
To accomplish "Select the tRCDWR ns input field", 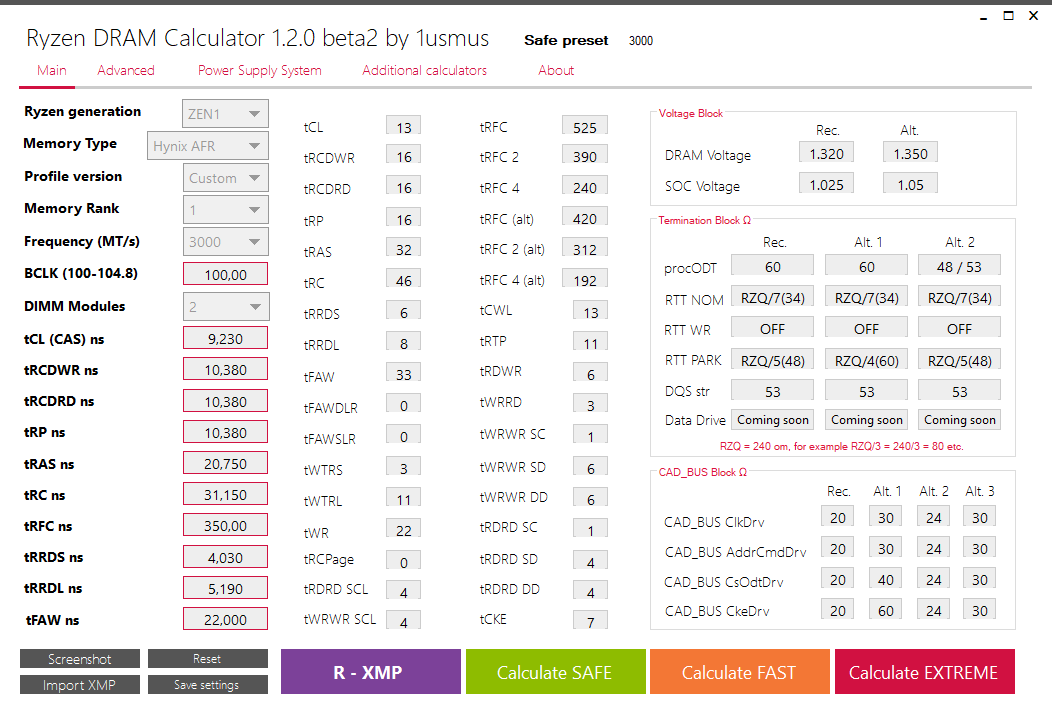I will click(225, 369).
